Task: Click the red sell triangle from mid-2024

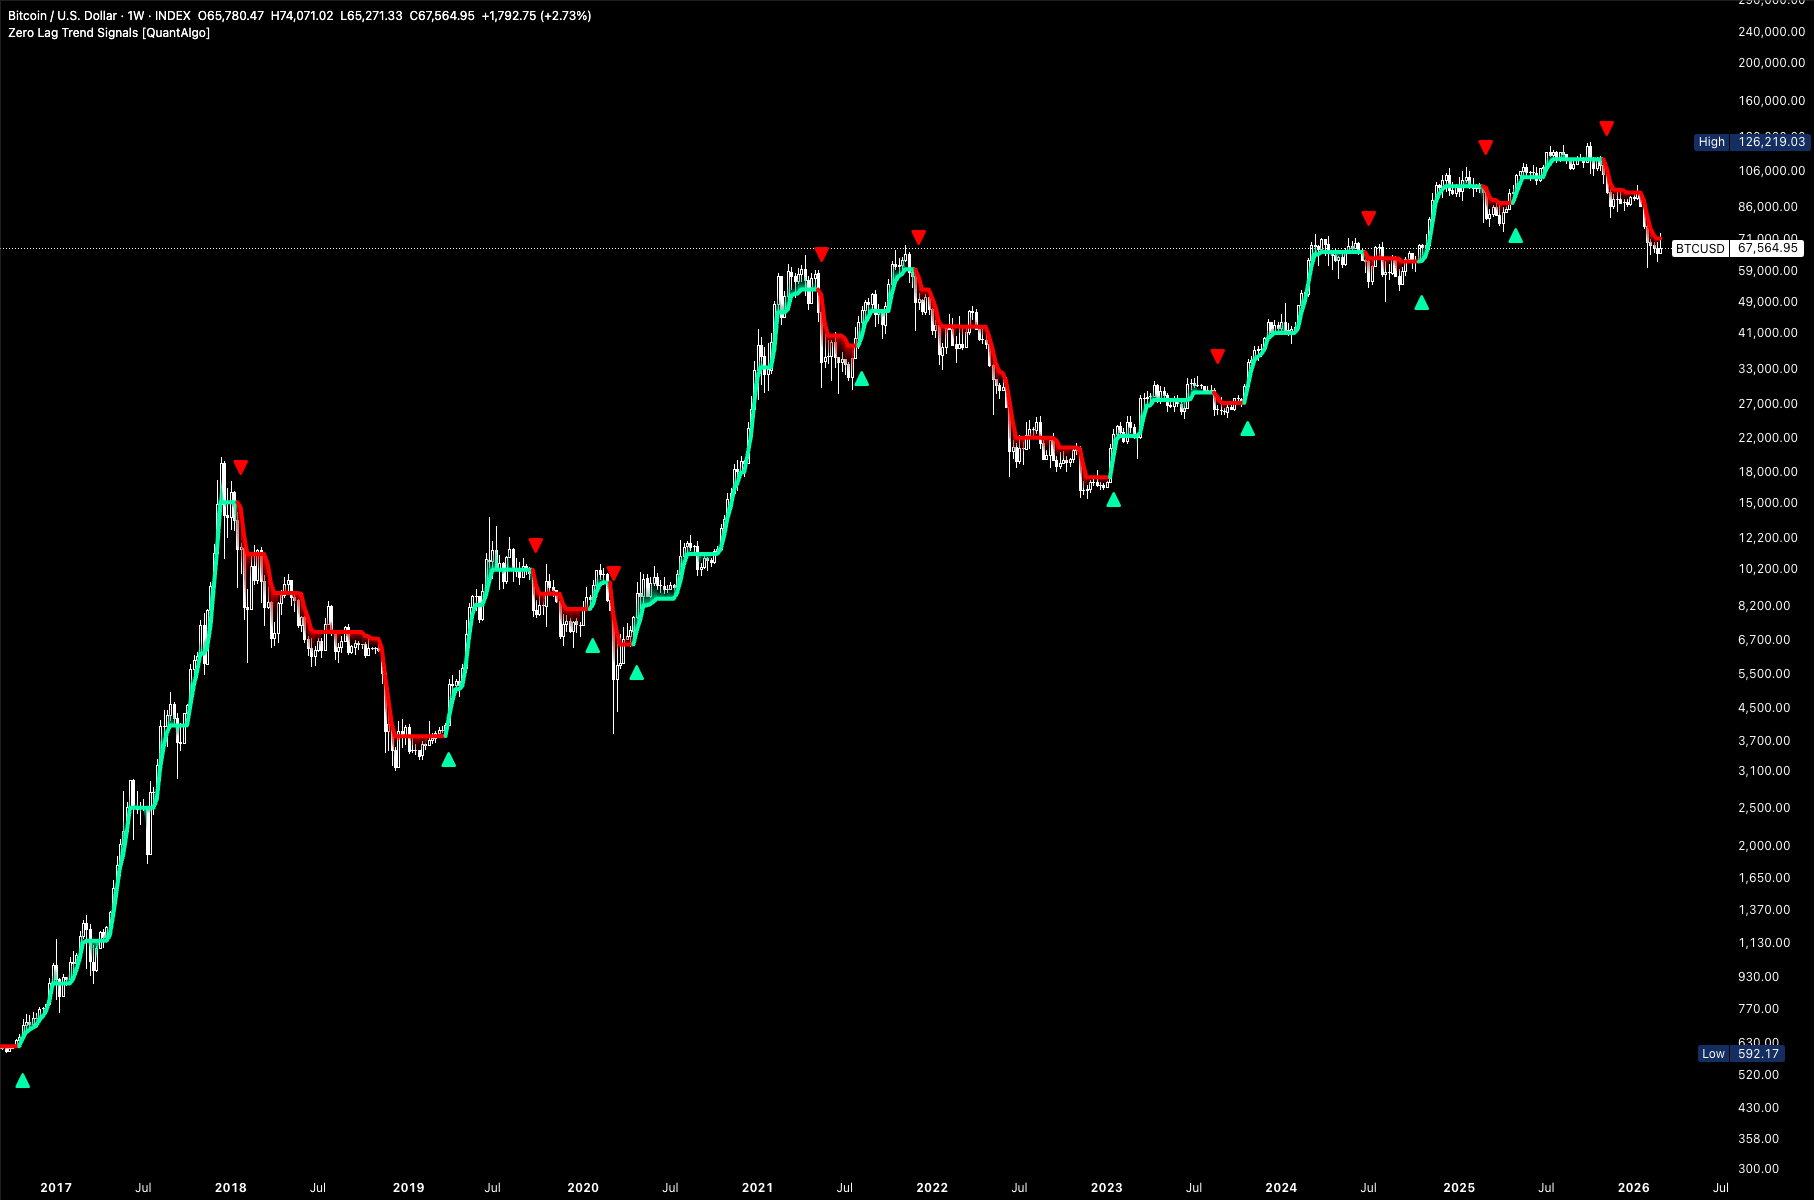Action: coord(1369,218)
